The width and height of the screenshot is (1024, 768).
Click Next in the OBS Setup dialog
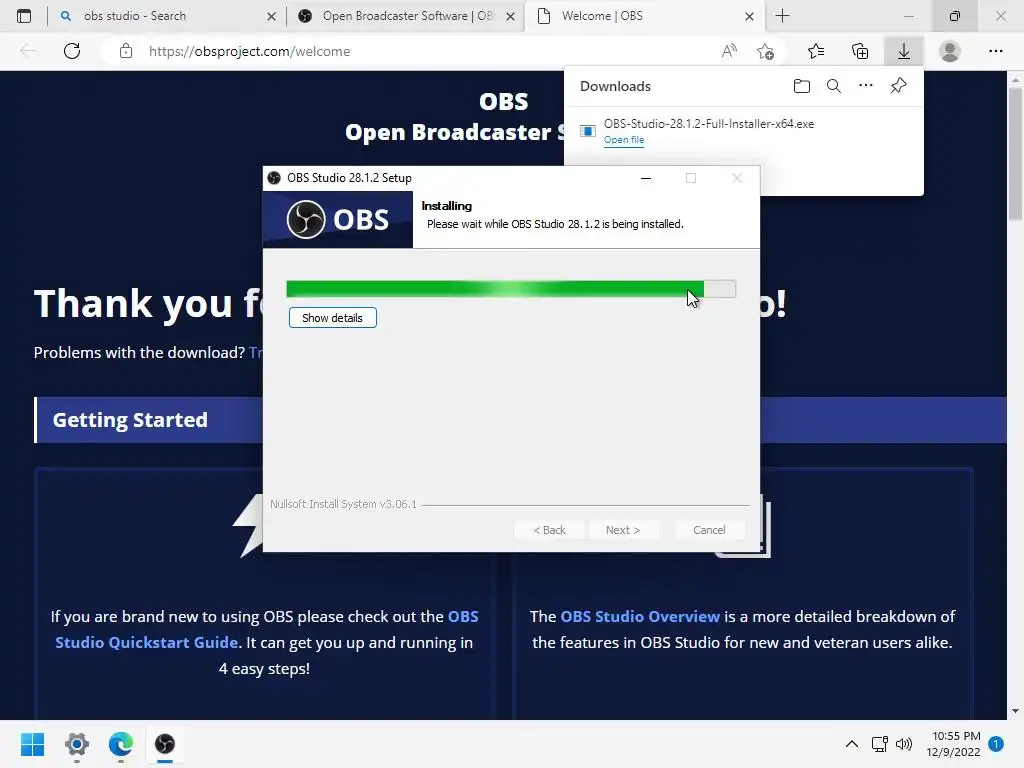click(623, 530)
